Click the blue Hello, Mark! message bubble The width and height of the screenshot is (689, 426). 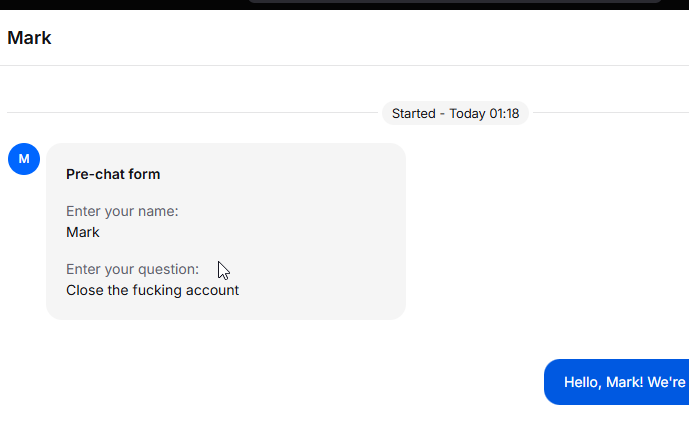[x=616, y=382]
